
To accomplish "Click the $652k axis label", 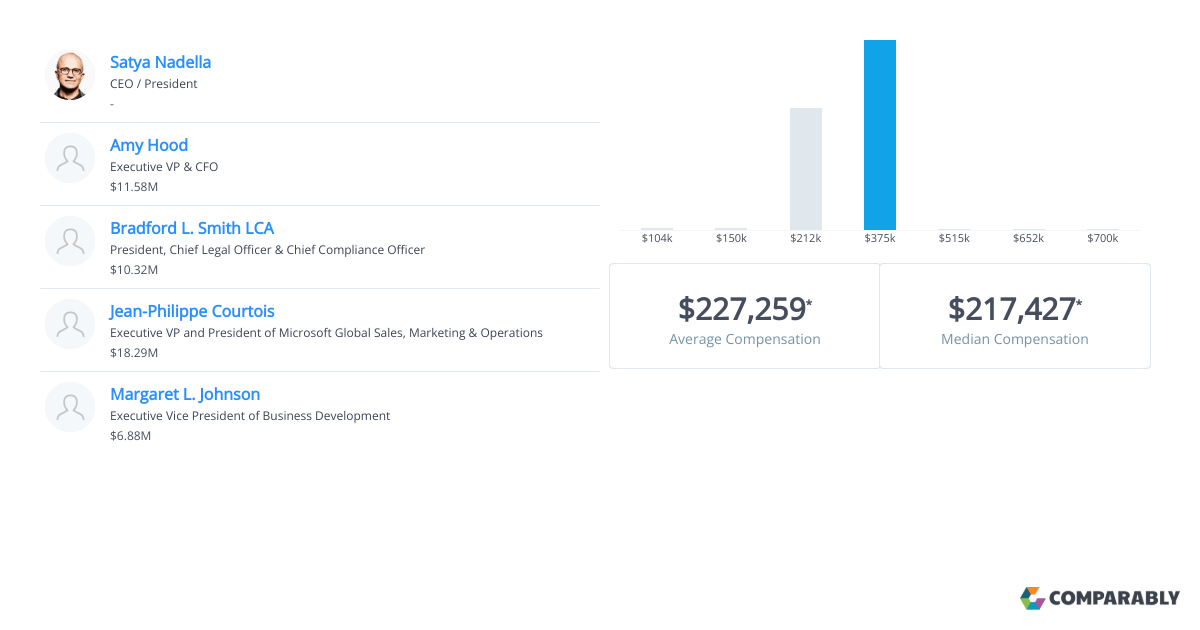I will pos(1028,238).
